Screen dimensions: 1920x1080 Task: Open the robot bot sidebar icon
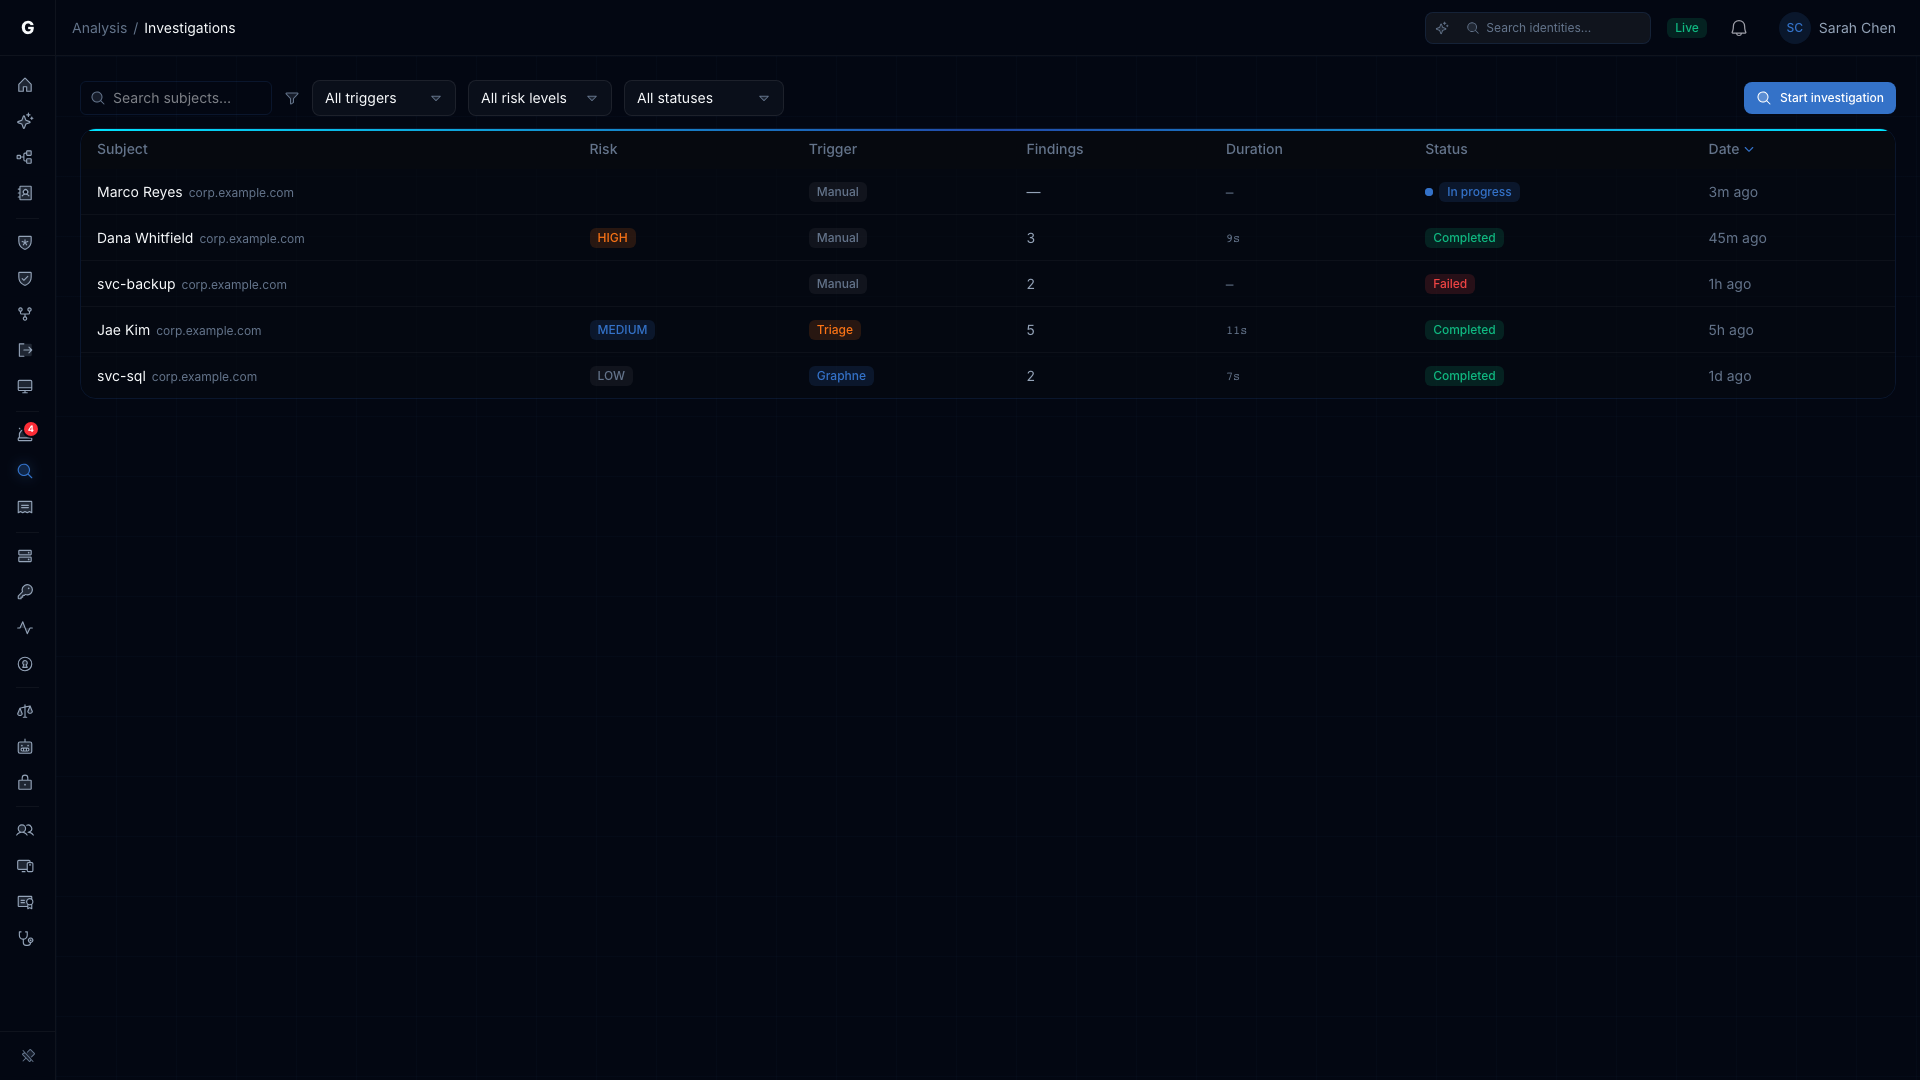click(25, 747)
